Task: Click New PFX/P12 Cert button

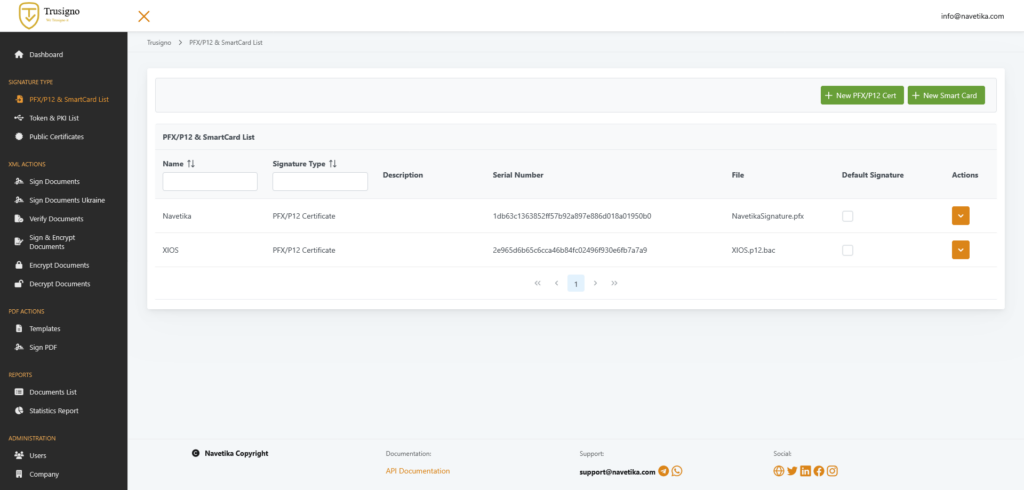Action: (x=861, y=95)
